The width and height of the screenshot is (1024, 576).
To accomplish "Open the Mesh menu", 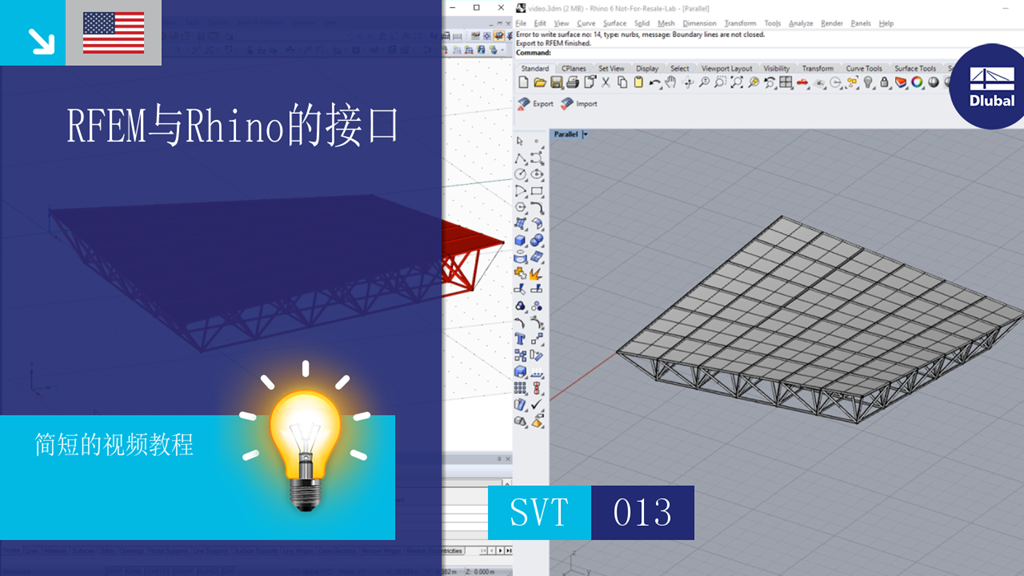I will coord(665,24).
